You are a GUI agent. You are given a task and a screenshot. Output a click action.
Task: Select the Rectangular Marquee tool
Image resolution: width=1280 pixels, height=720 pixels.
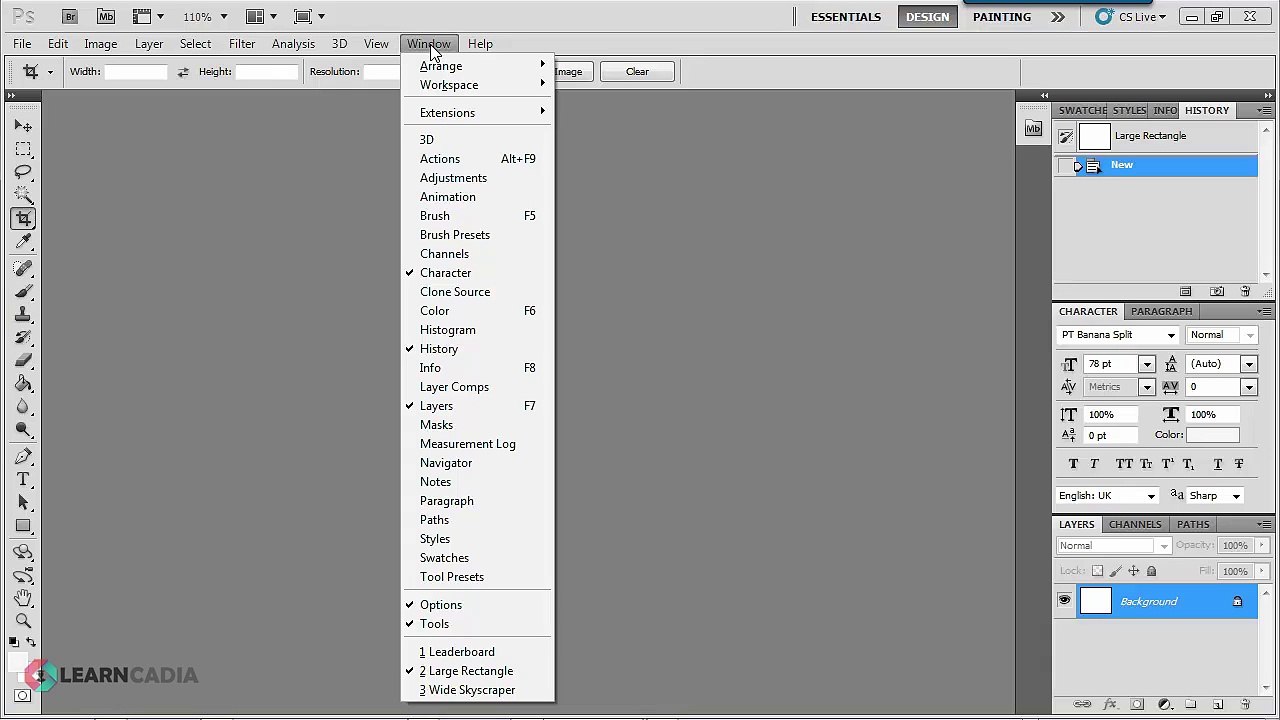[23, 149]
